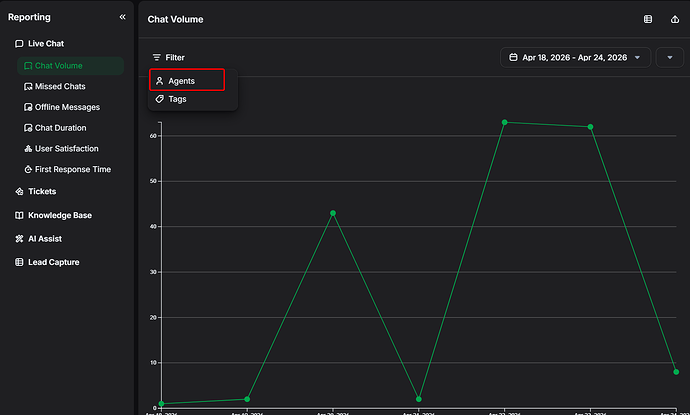Click the Knowledge Base book icon
This screenshot has height=415, width=690.
(19, 215)
